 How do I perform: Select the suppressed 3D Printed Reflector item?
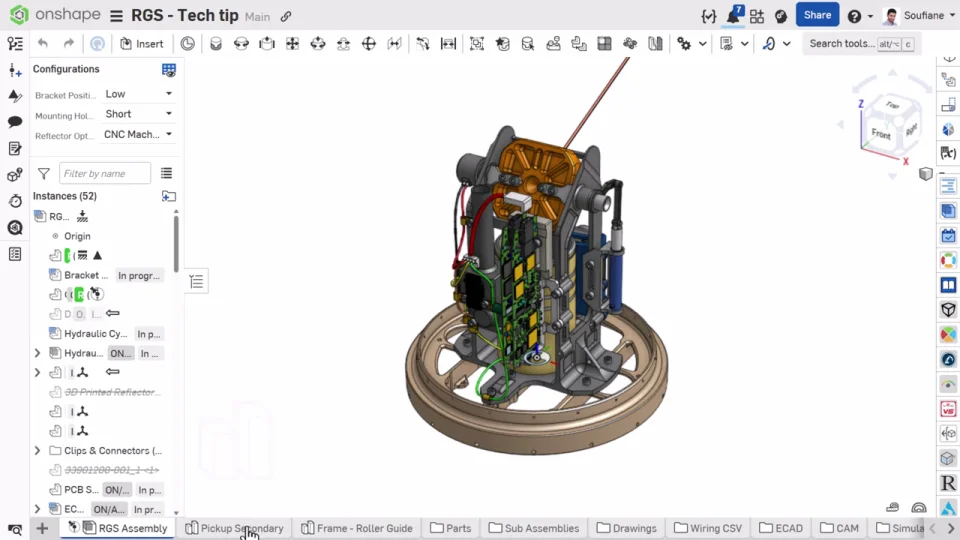110,392
